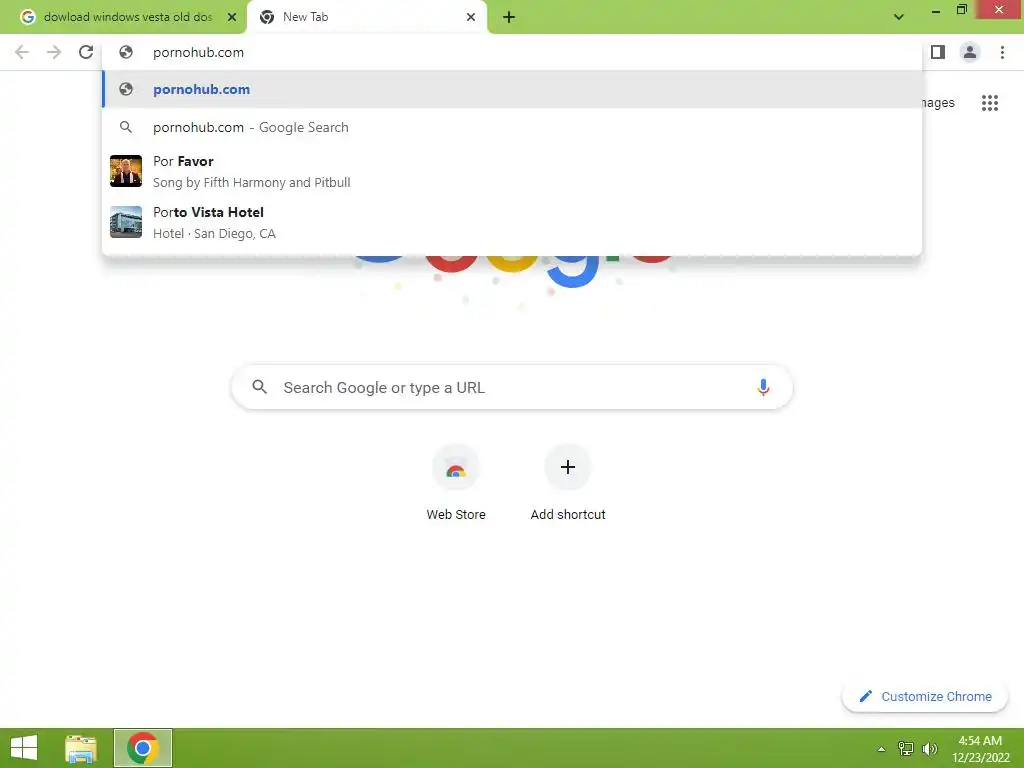Open the volume speaker icon

tap(930, 748)
